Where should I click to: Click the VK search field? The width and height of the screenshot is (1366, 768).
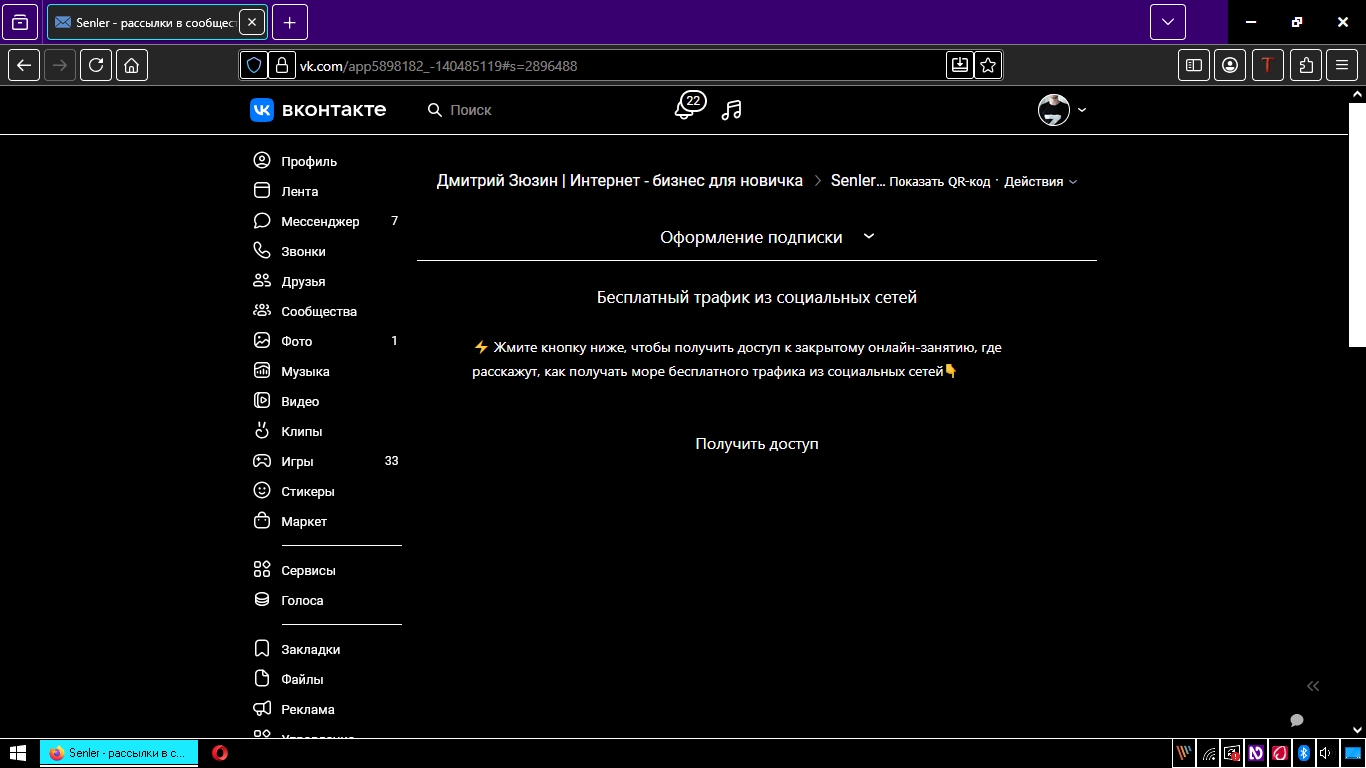coord(520,110)
